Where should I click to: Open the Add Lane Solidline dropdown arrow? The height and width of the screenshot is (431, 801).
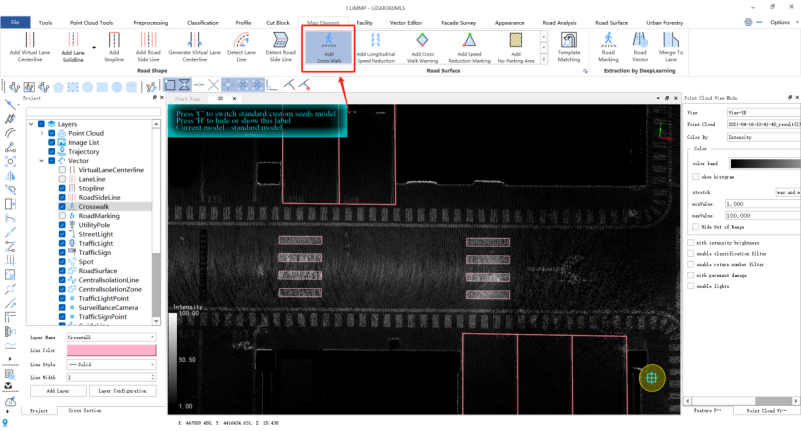point(94,47)
